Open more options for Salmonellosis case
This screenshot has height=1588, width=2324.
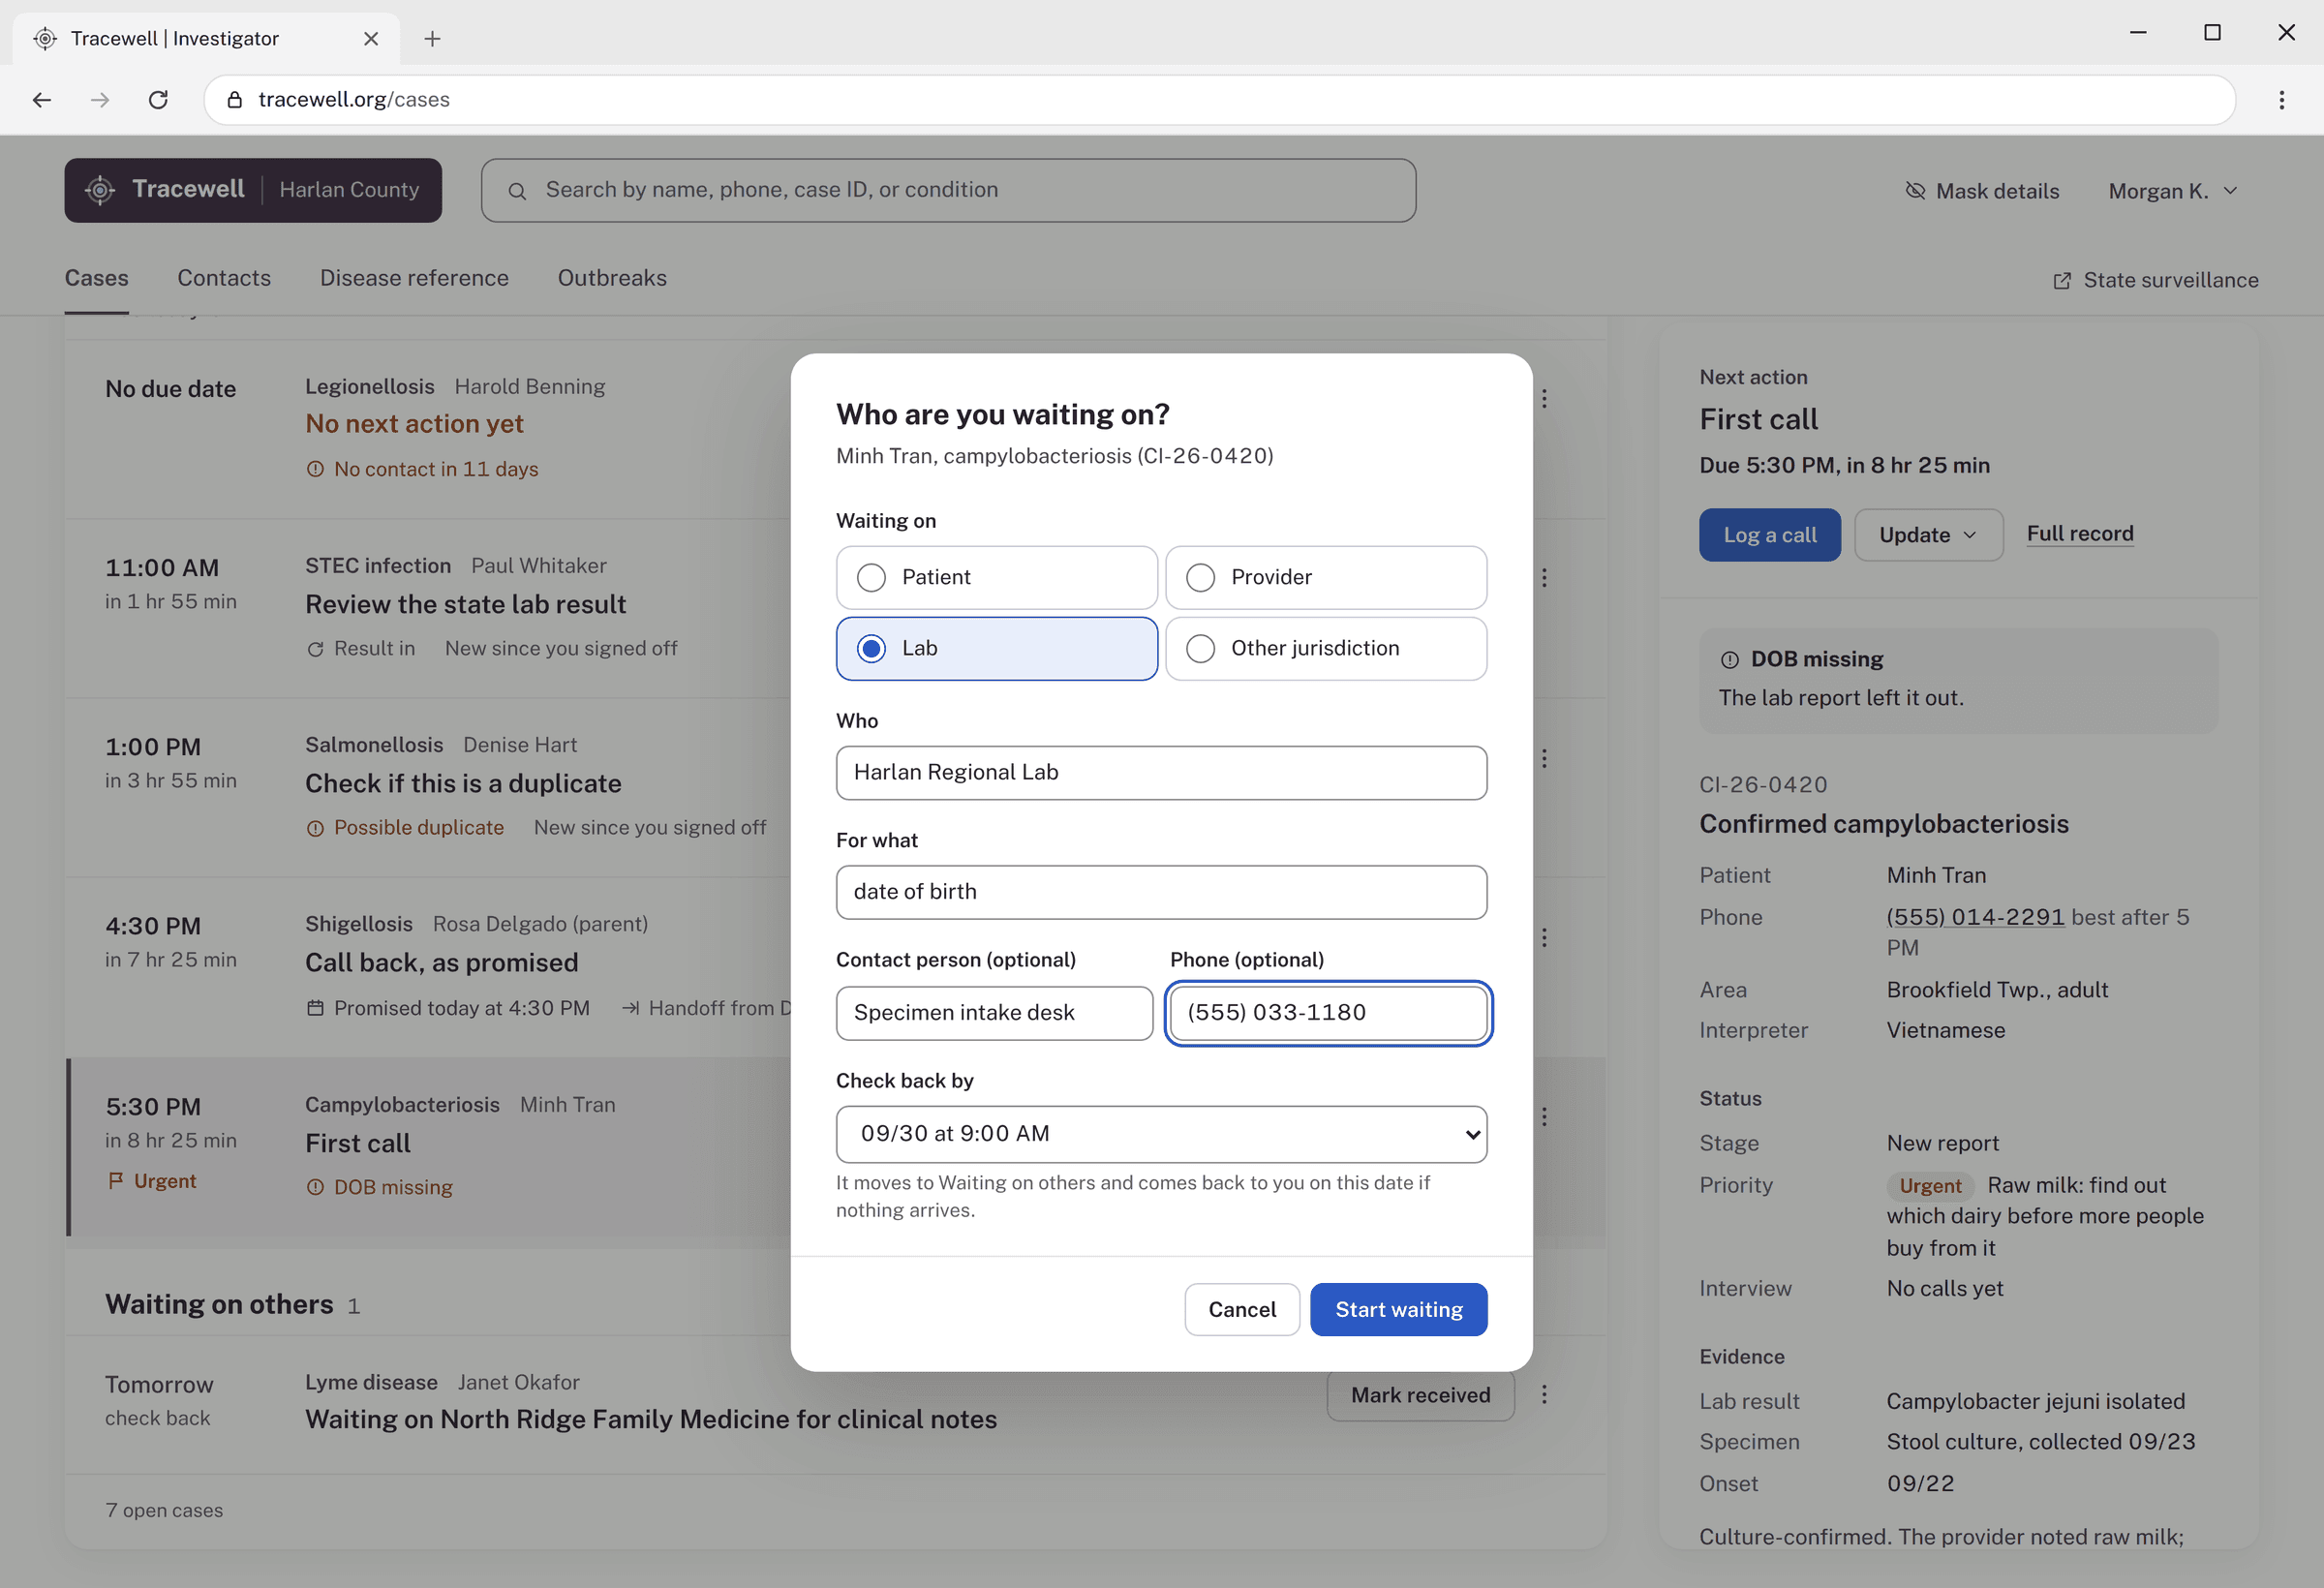pyautogui.click(x=1544, y=758)
